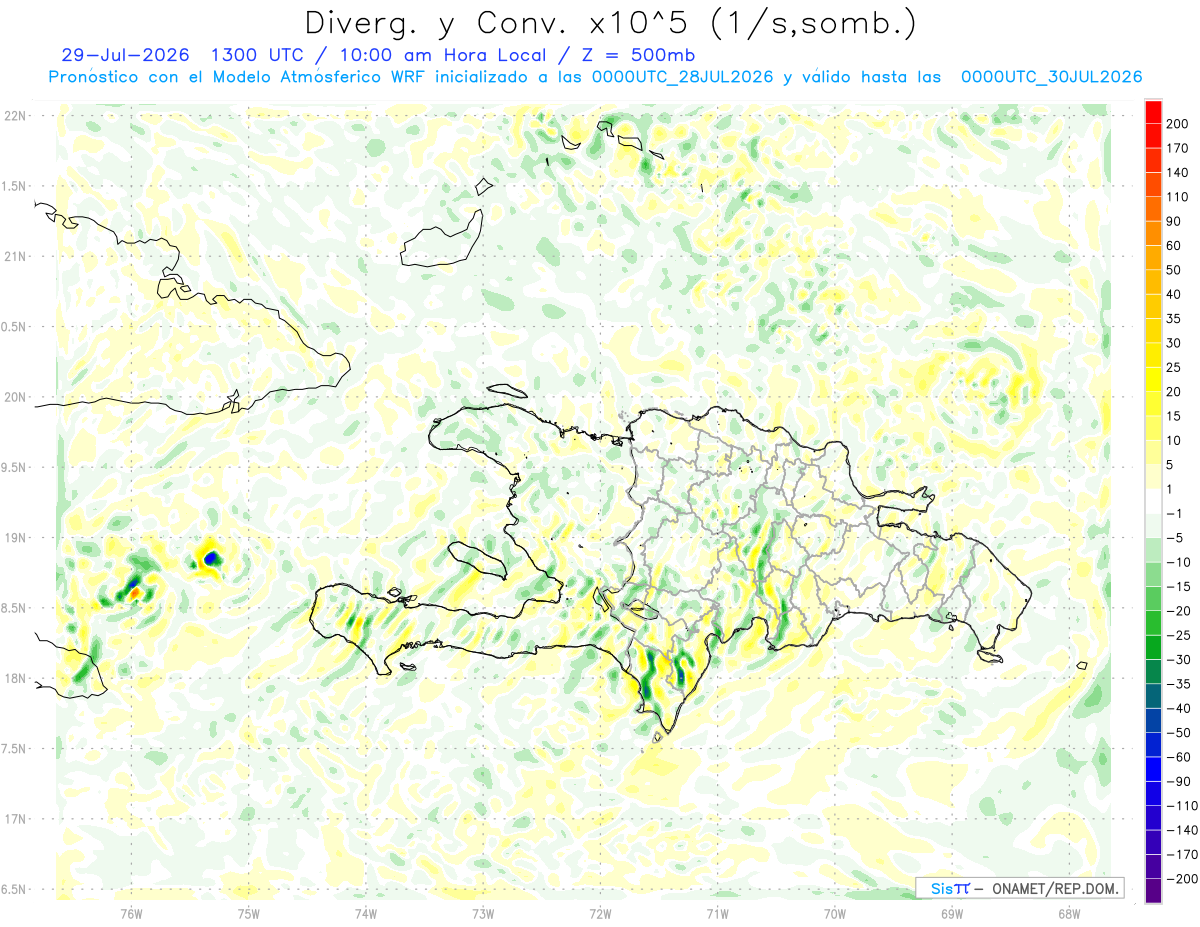
Task: Click the '0000UTC_30JUL2026' valid-until time
Action: 1052,77
